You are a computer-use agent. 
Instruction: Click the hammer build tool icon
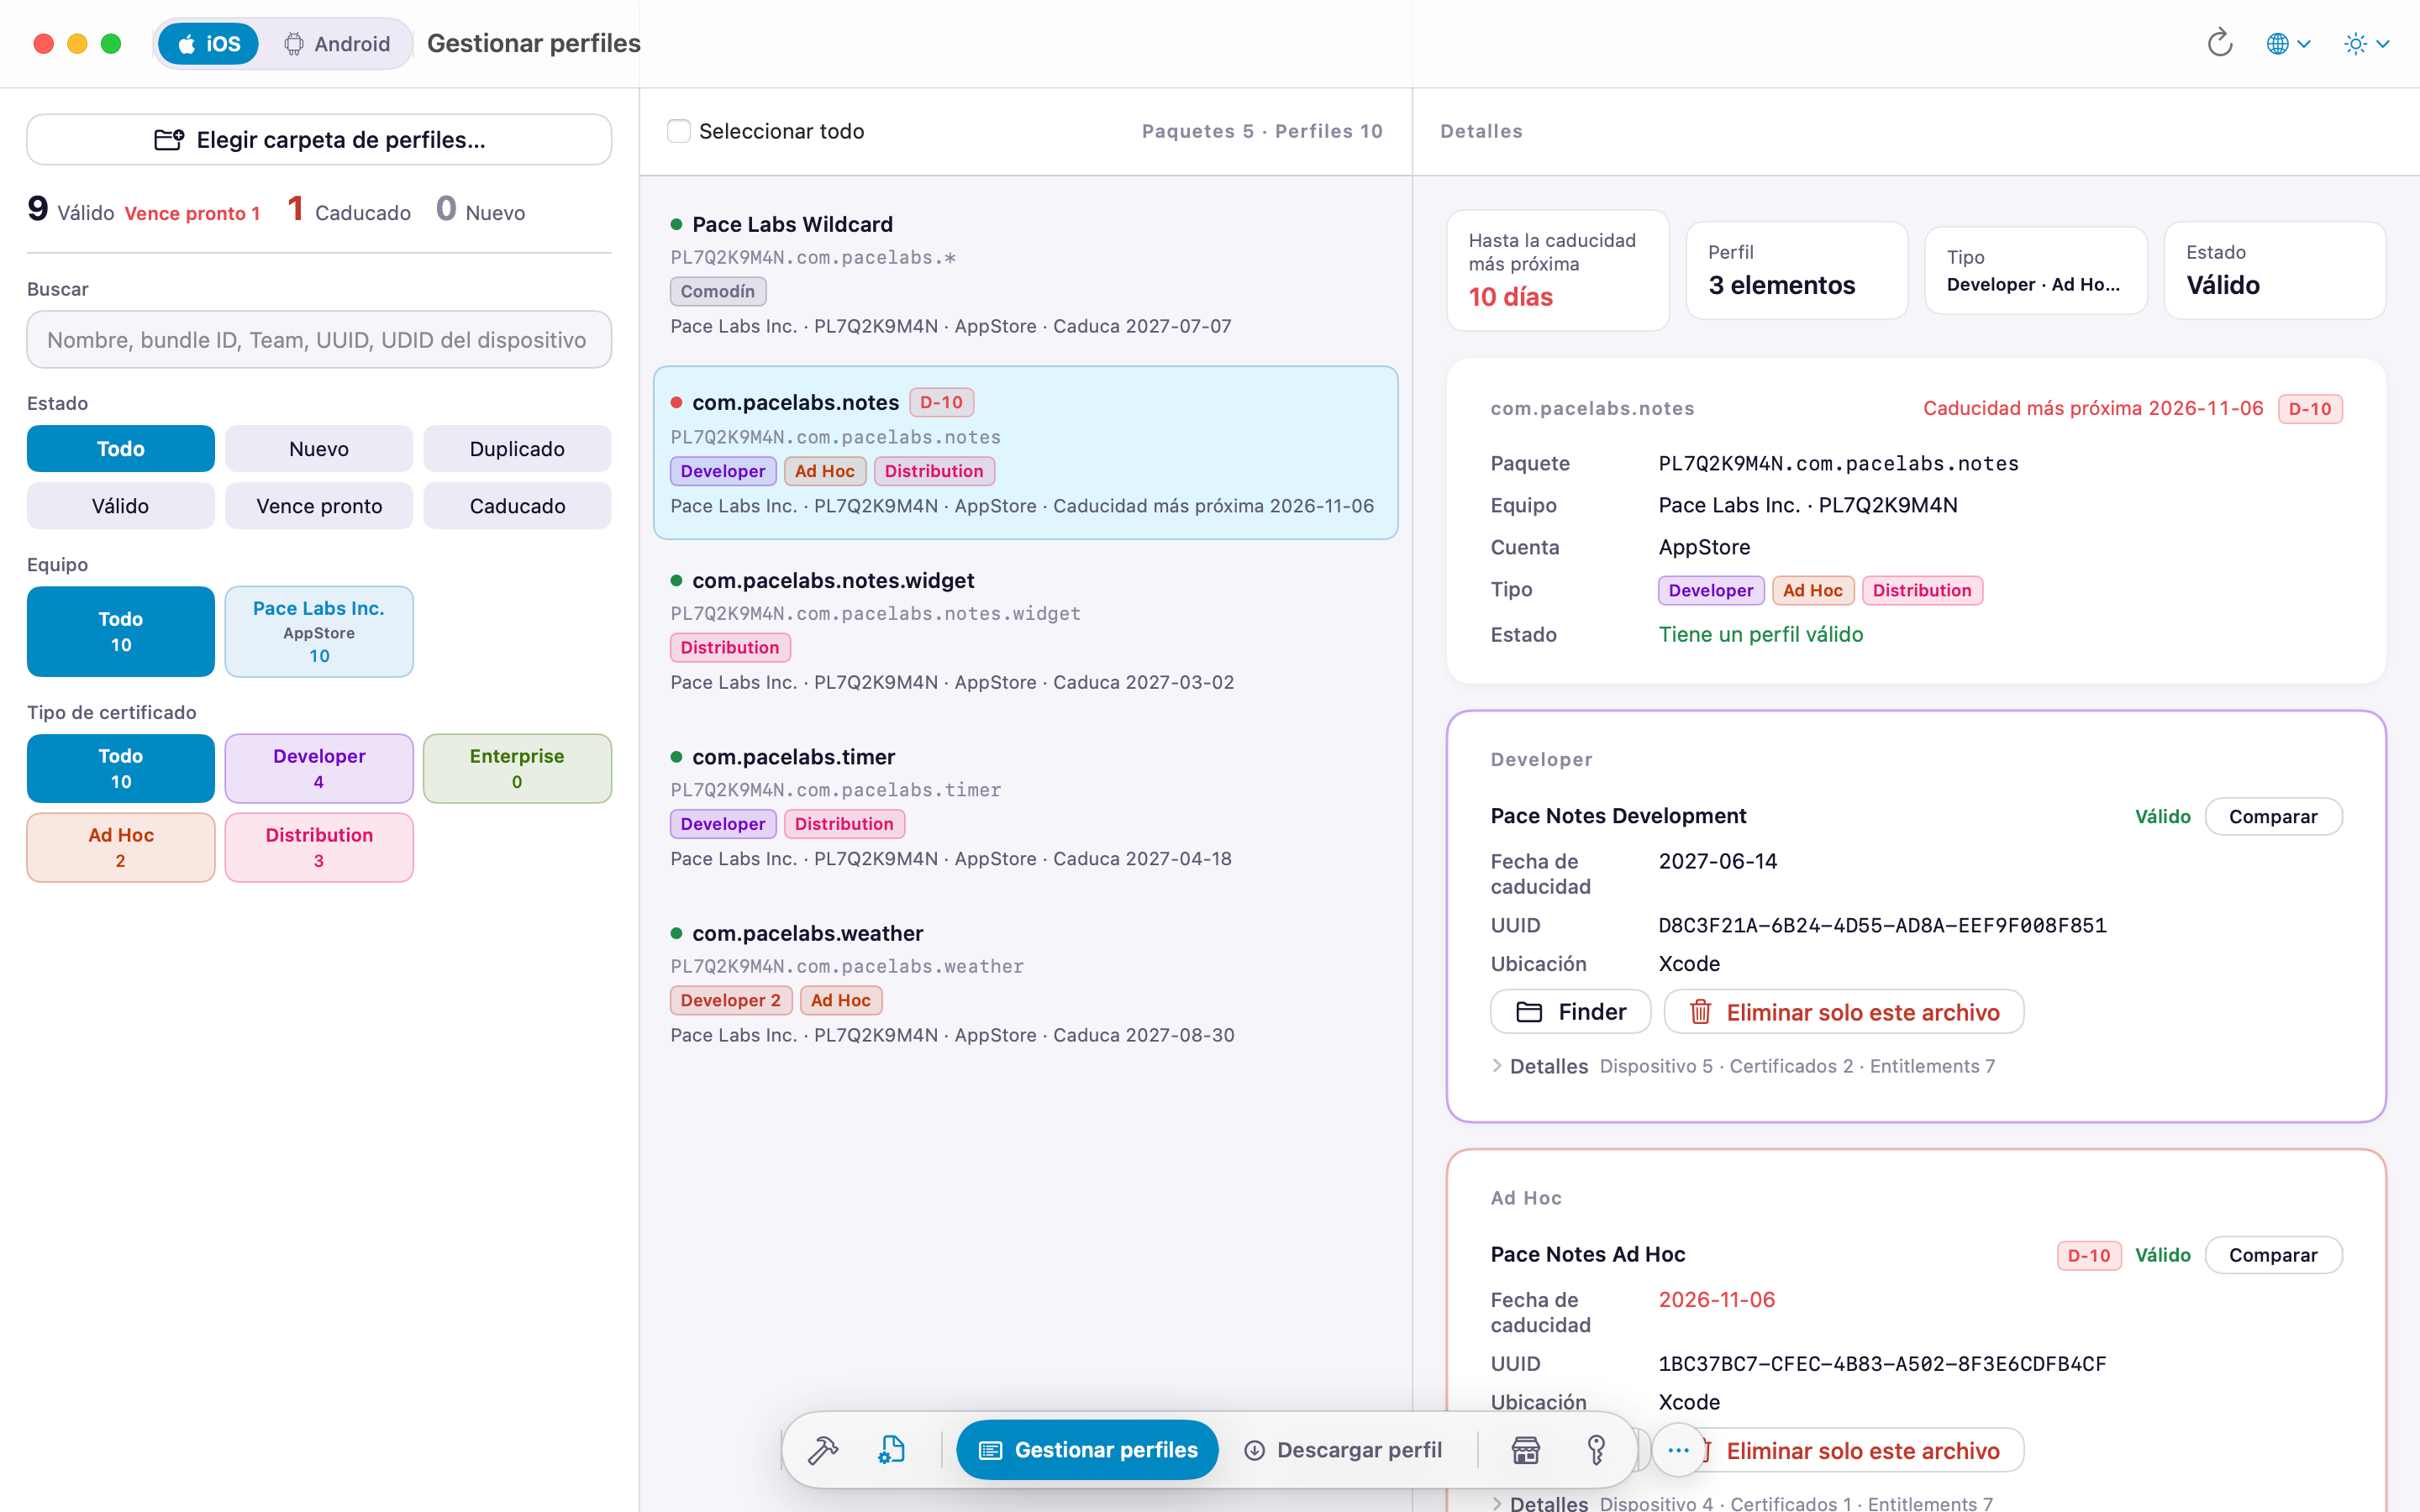click(823, 1450)
